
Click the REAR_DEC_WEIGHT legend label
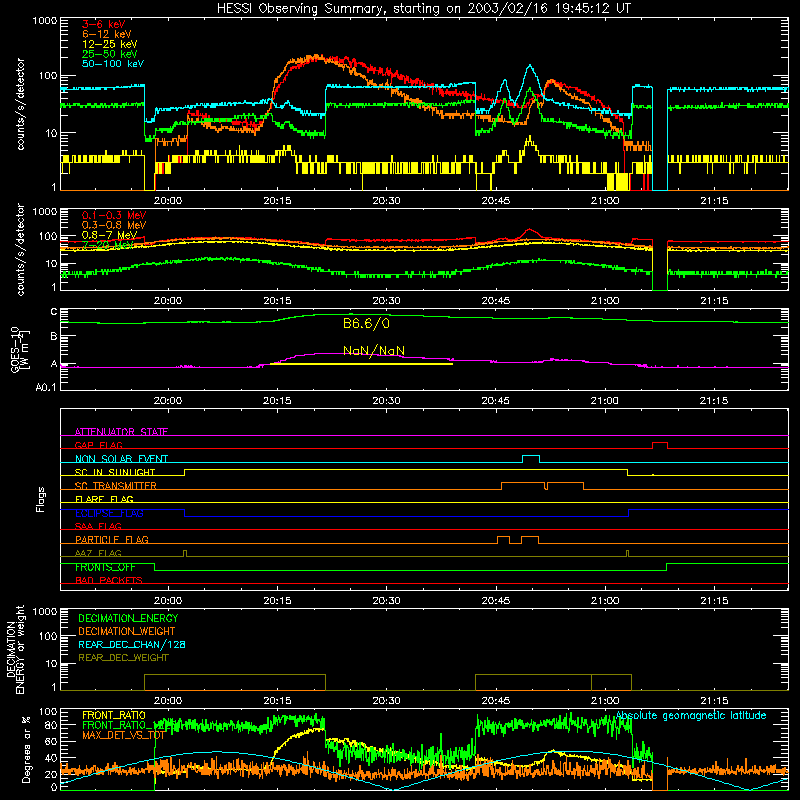(x=123, y=658)
